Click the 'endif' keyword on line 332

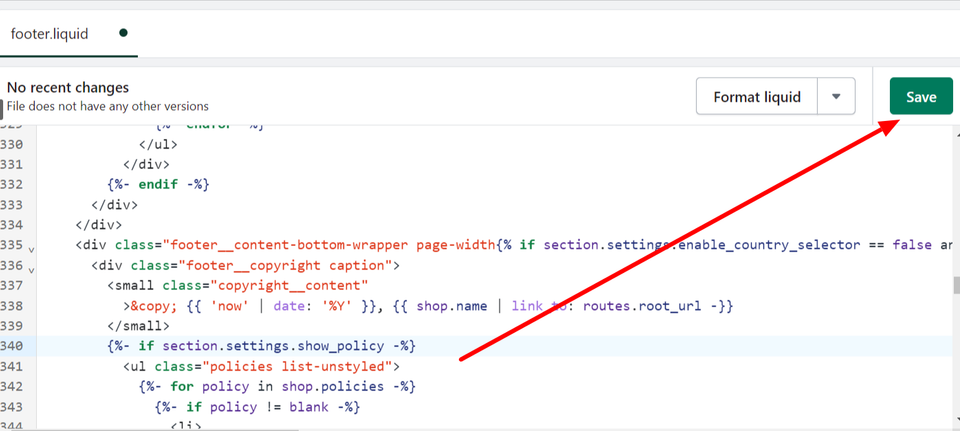point(158,184)
